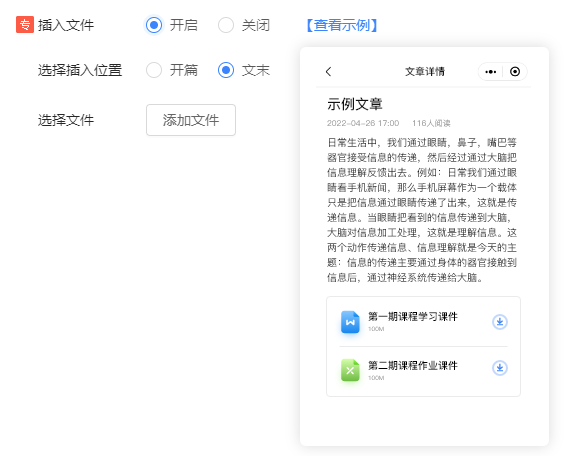Download 第一期课程学习课件 file
Image resolution: width=581 pixels, height=456 pixels.
(x=499, y=322)
